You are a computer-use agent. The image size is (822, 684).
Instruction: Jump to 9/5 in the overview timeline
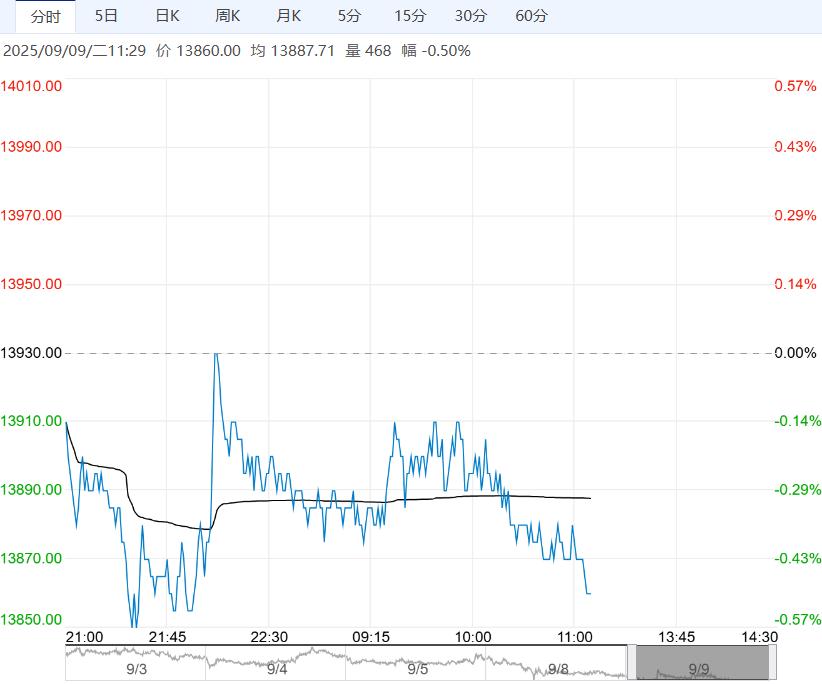point(417,668)
